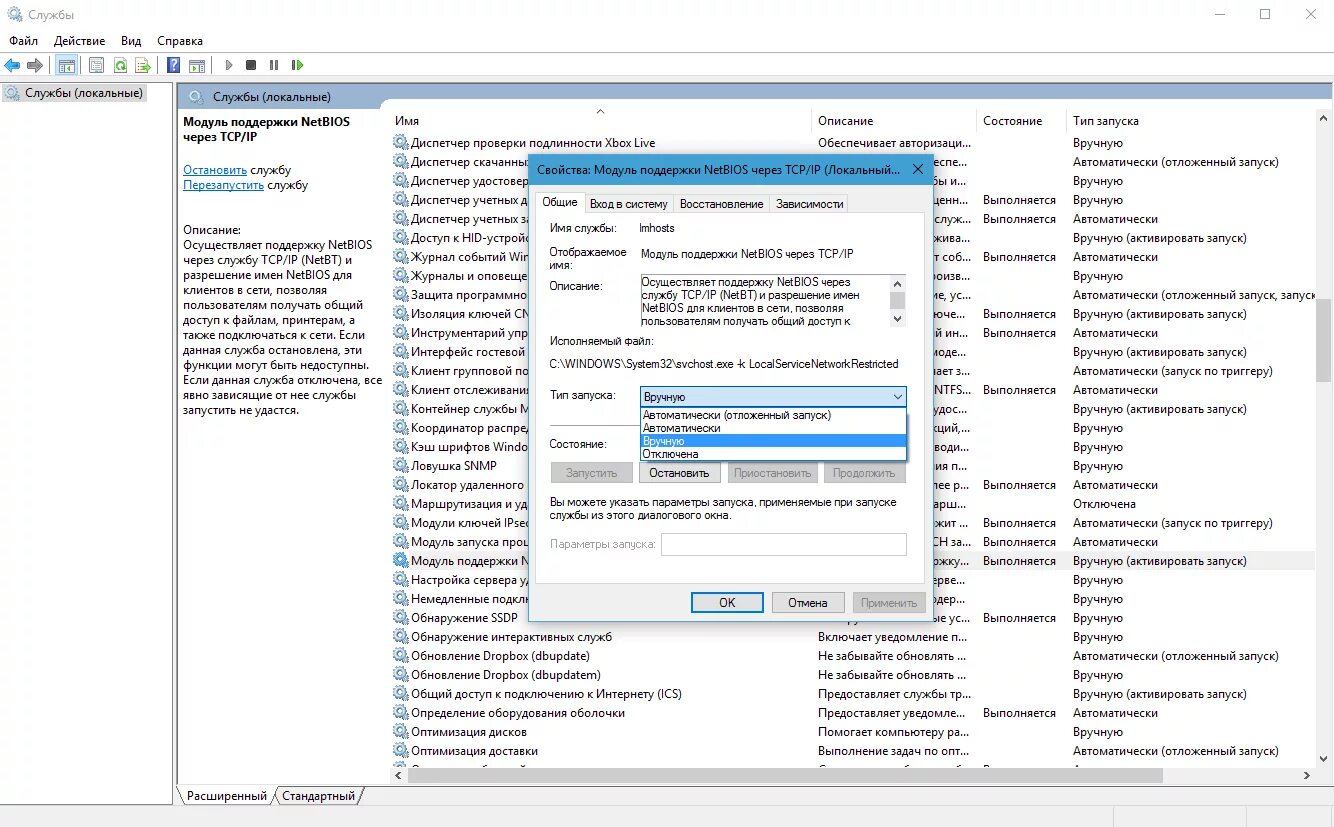This screenshot has height=827, width=1334.
Task: Click the Pause Service icon in toolbar
Action: pyautogui.click(x=274, y=65)
